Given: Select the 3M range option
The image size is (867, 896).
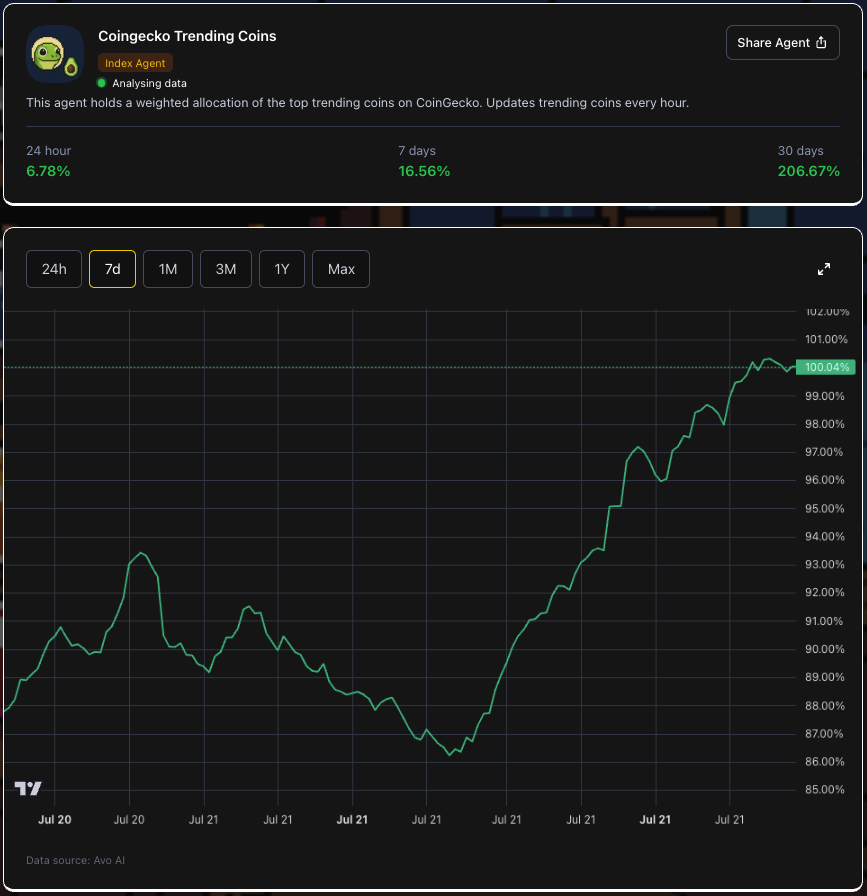Looking at the screenshot, I should pyautogui.click(x=225, y=268).
